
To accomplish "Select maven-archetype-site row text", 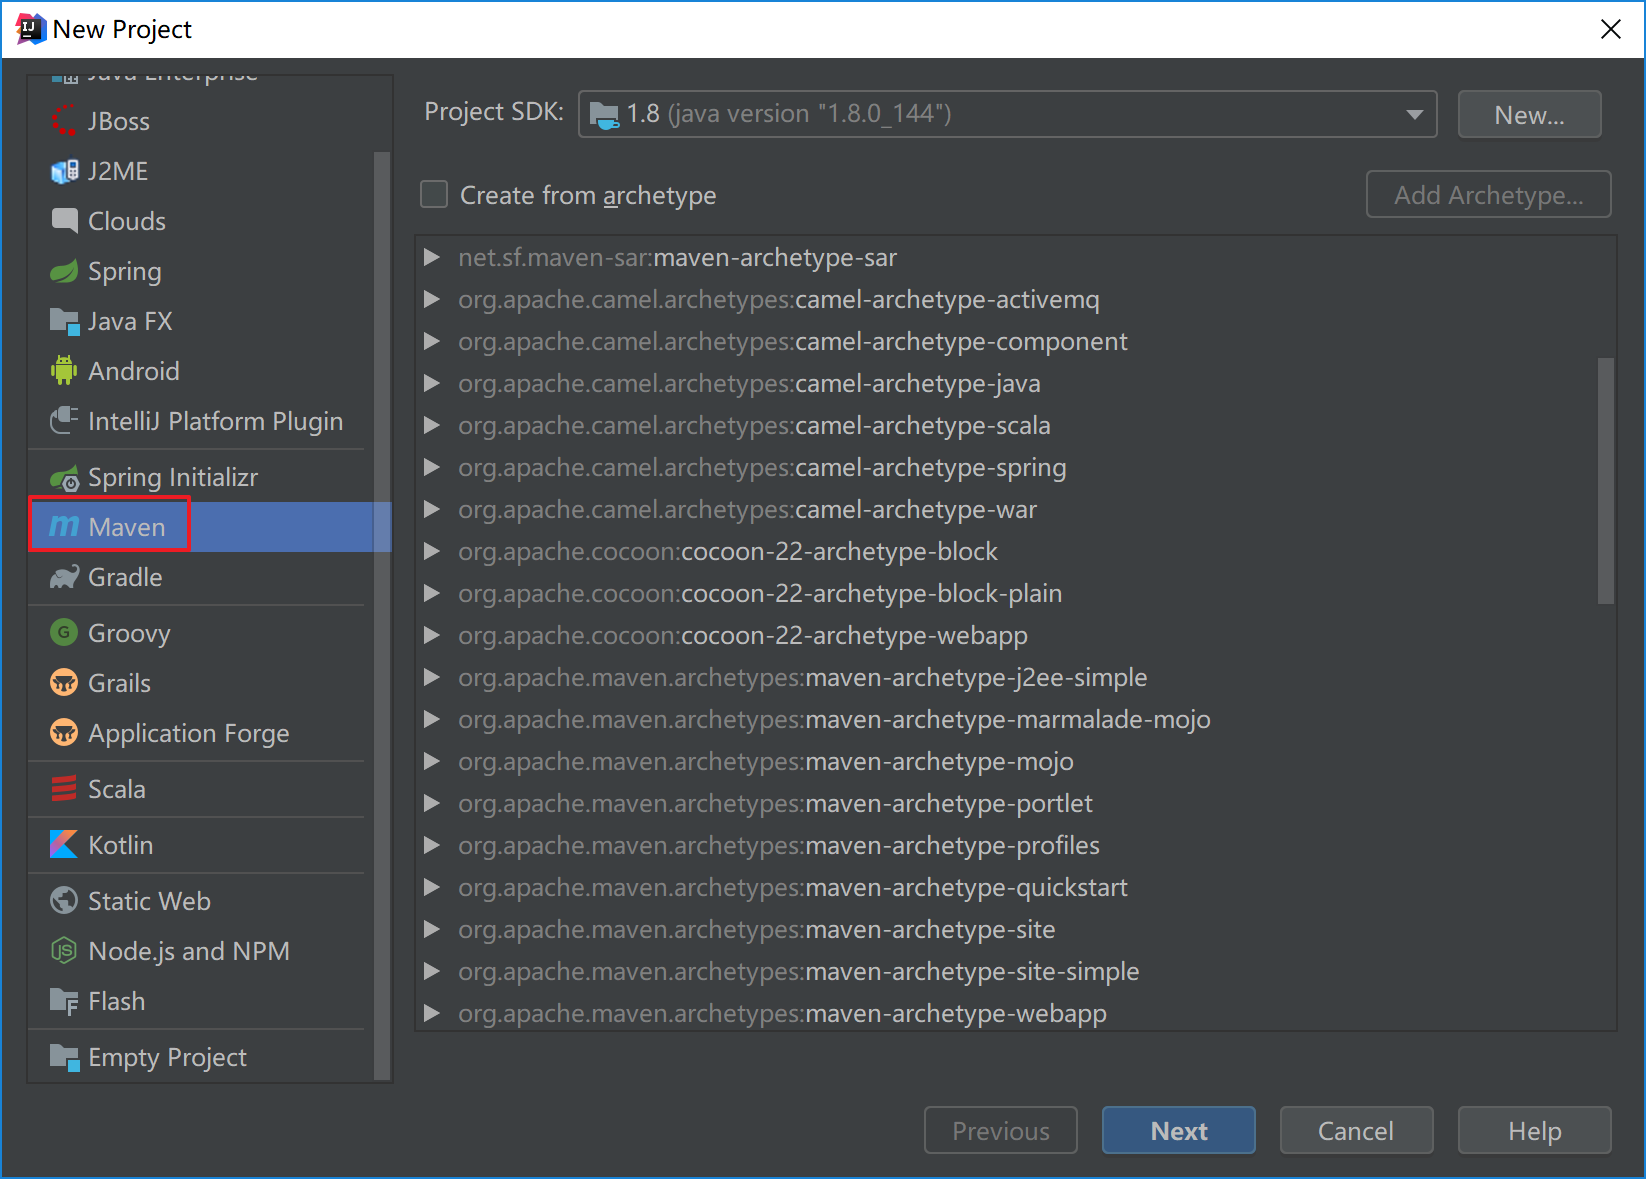I will coord(757,929).
